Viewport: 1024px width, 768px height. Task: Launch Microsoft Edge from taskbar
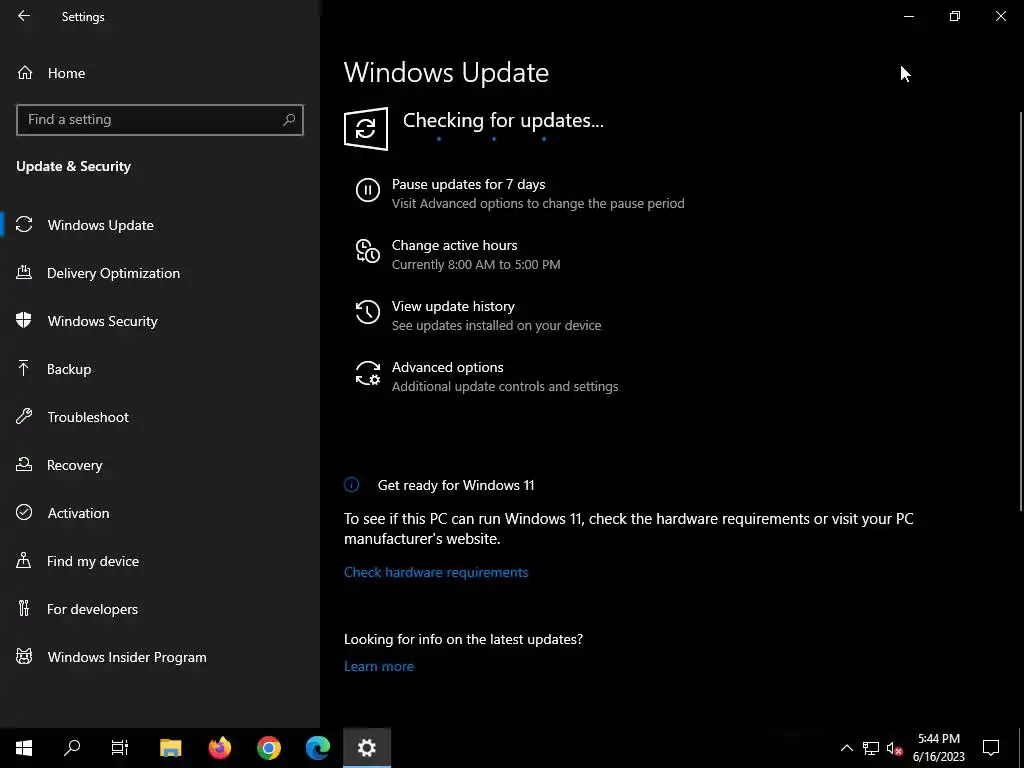[318, 748]
